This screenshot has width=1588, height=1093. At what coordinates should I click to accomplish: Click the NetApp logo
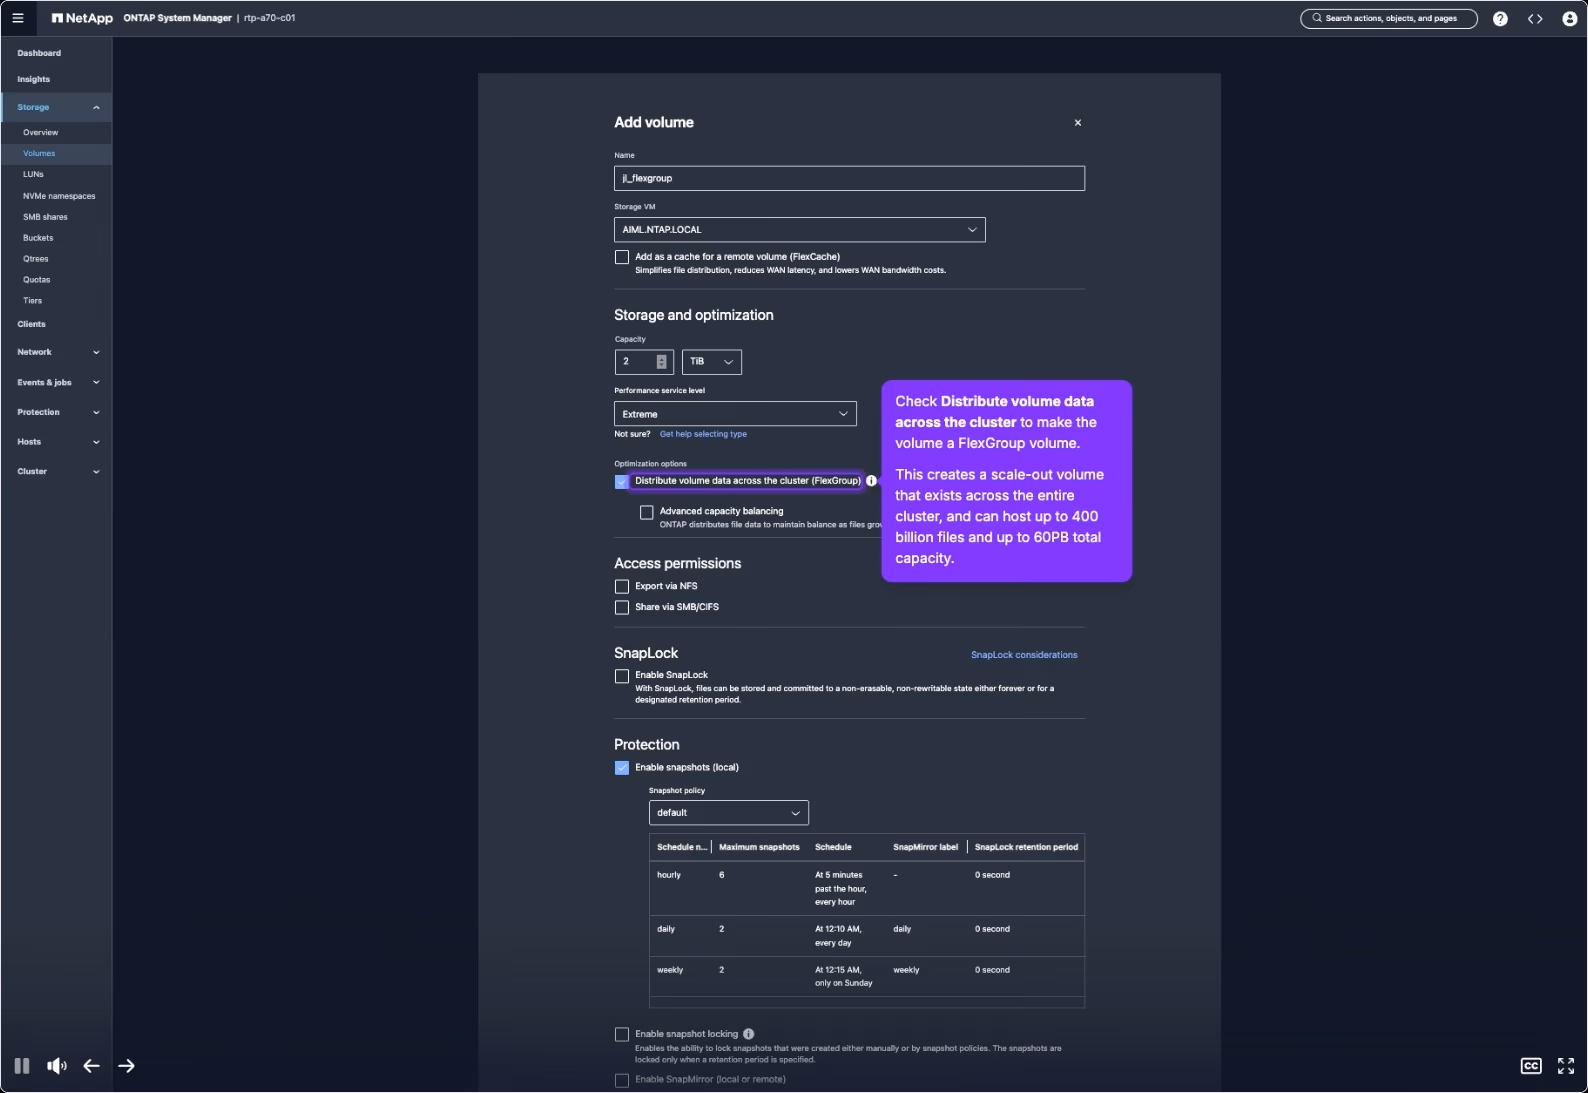click(x=82, y=18)
